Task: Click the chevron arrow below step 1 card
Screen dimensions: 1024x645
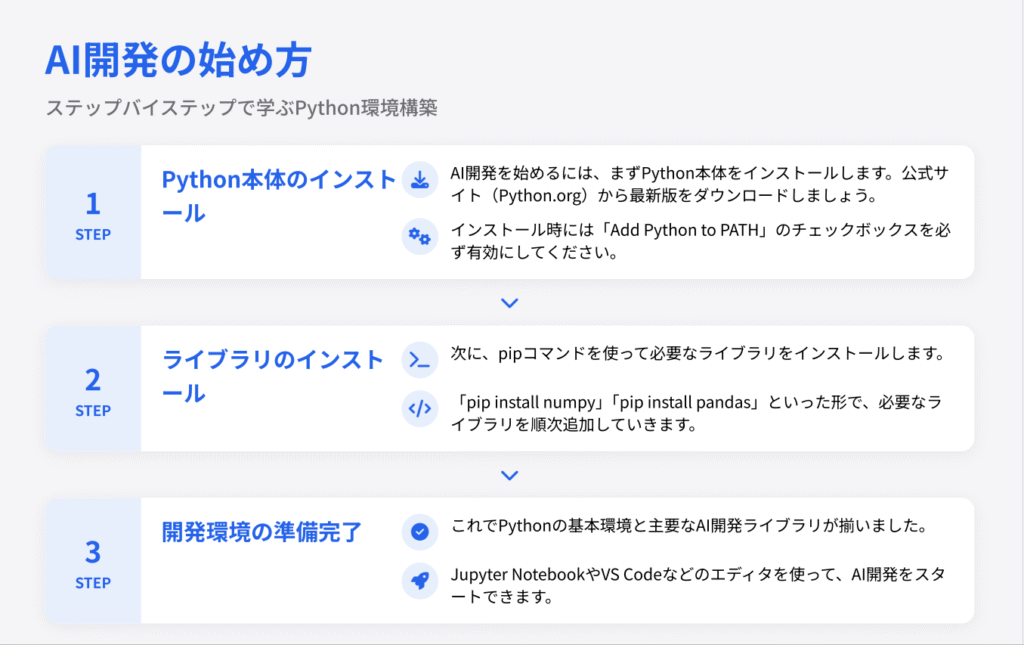Action: [x=510, y=303]
